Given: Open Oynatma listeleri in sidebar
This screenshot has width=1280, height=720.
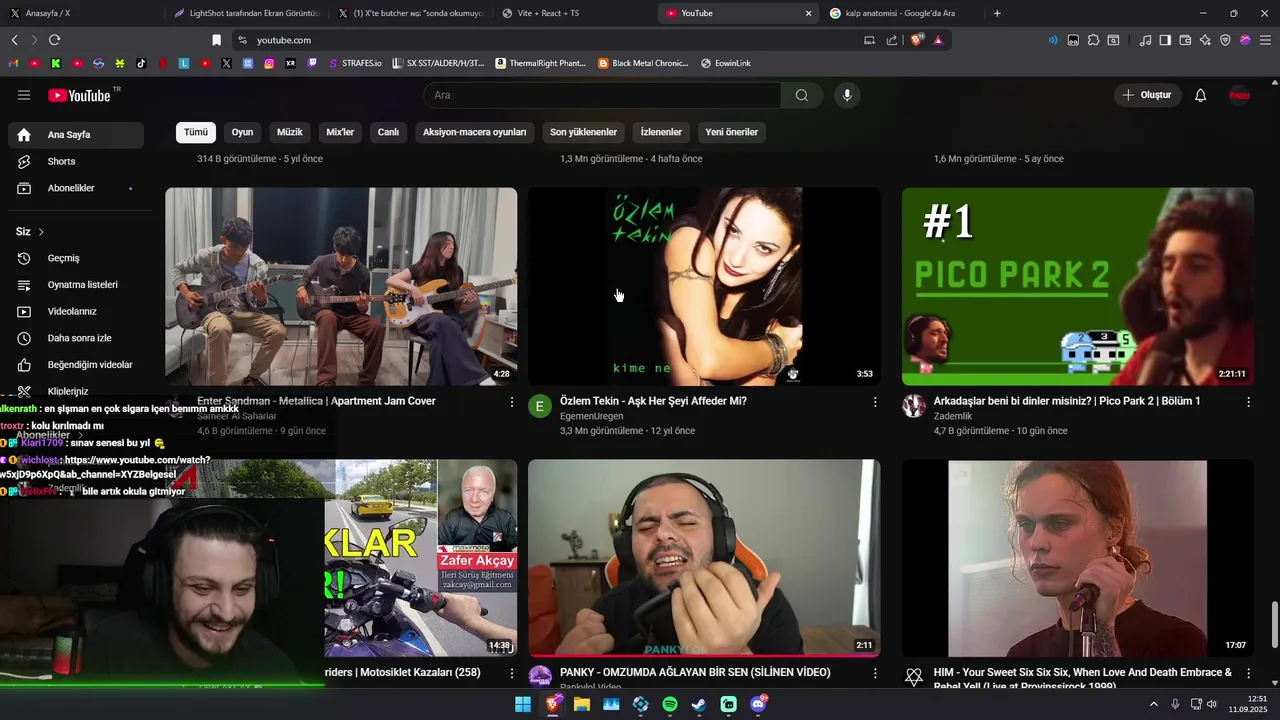Looking at the screenshot, I should point(76,285).
